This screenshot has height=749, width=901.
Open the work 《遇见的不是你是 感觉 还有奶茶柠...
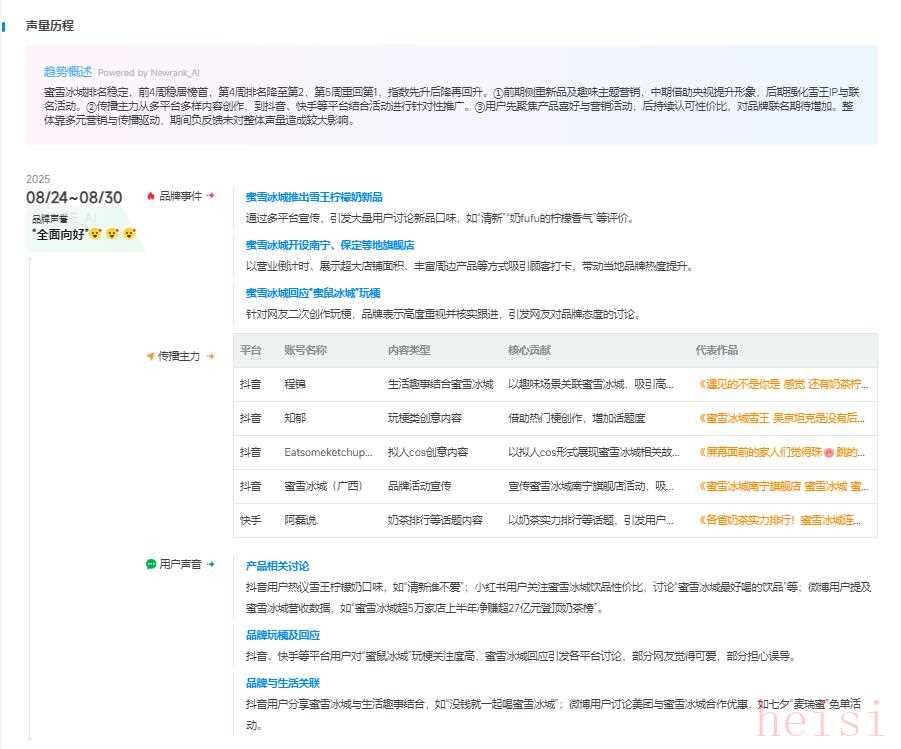coord(783,384)
